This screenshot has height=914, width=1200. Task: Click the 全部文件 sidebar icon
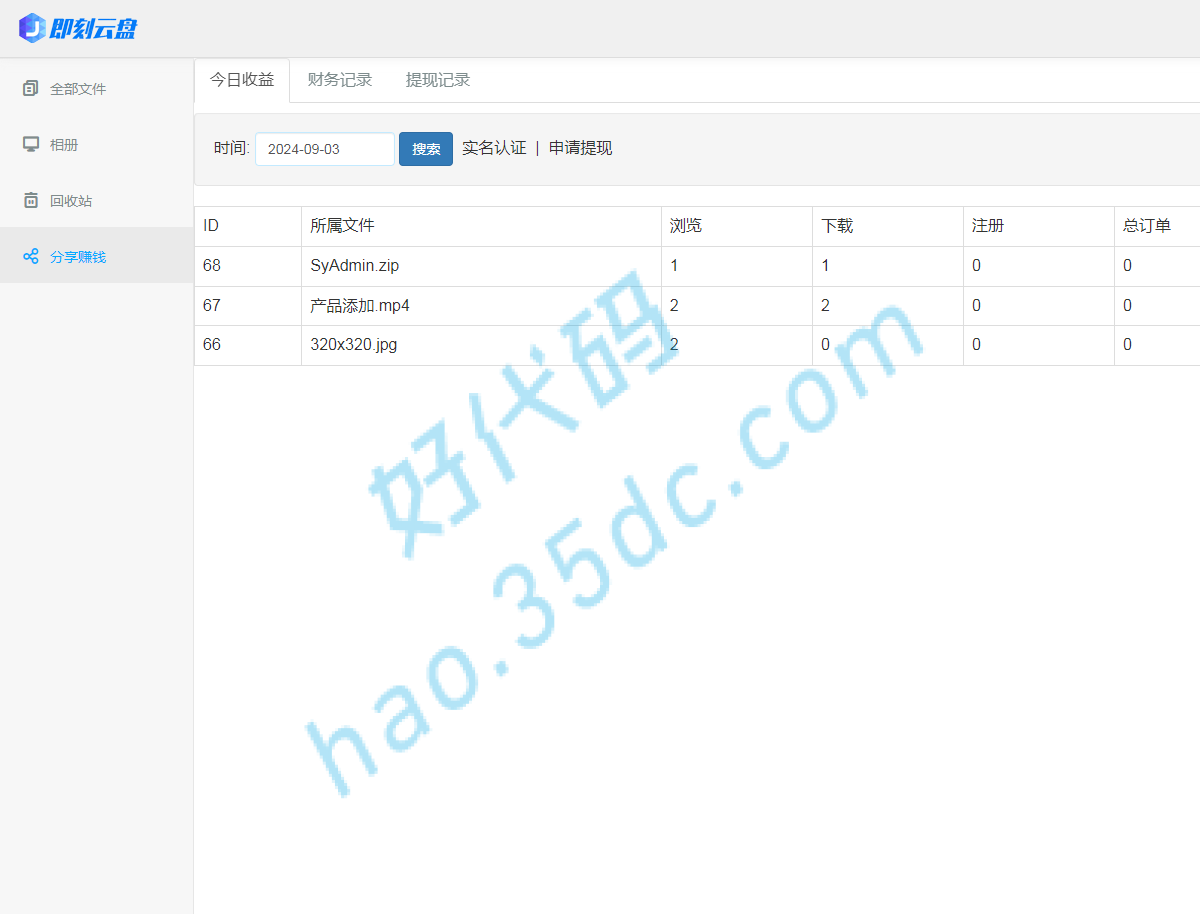(x=31, y=89)
